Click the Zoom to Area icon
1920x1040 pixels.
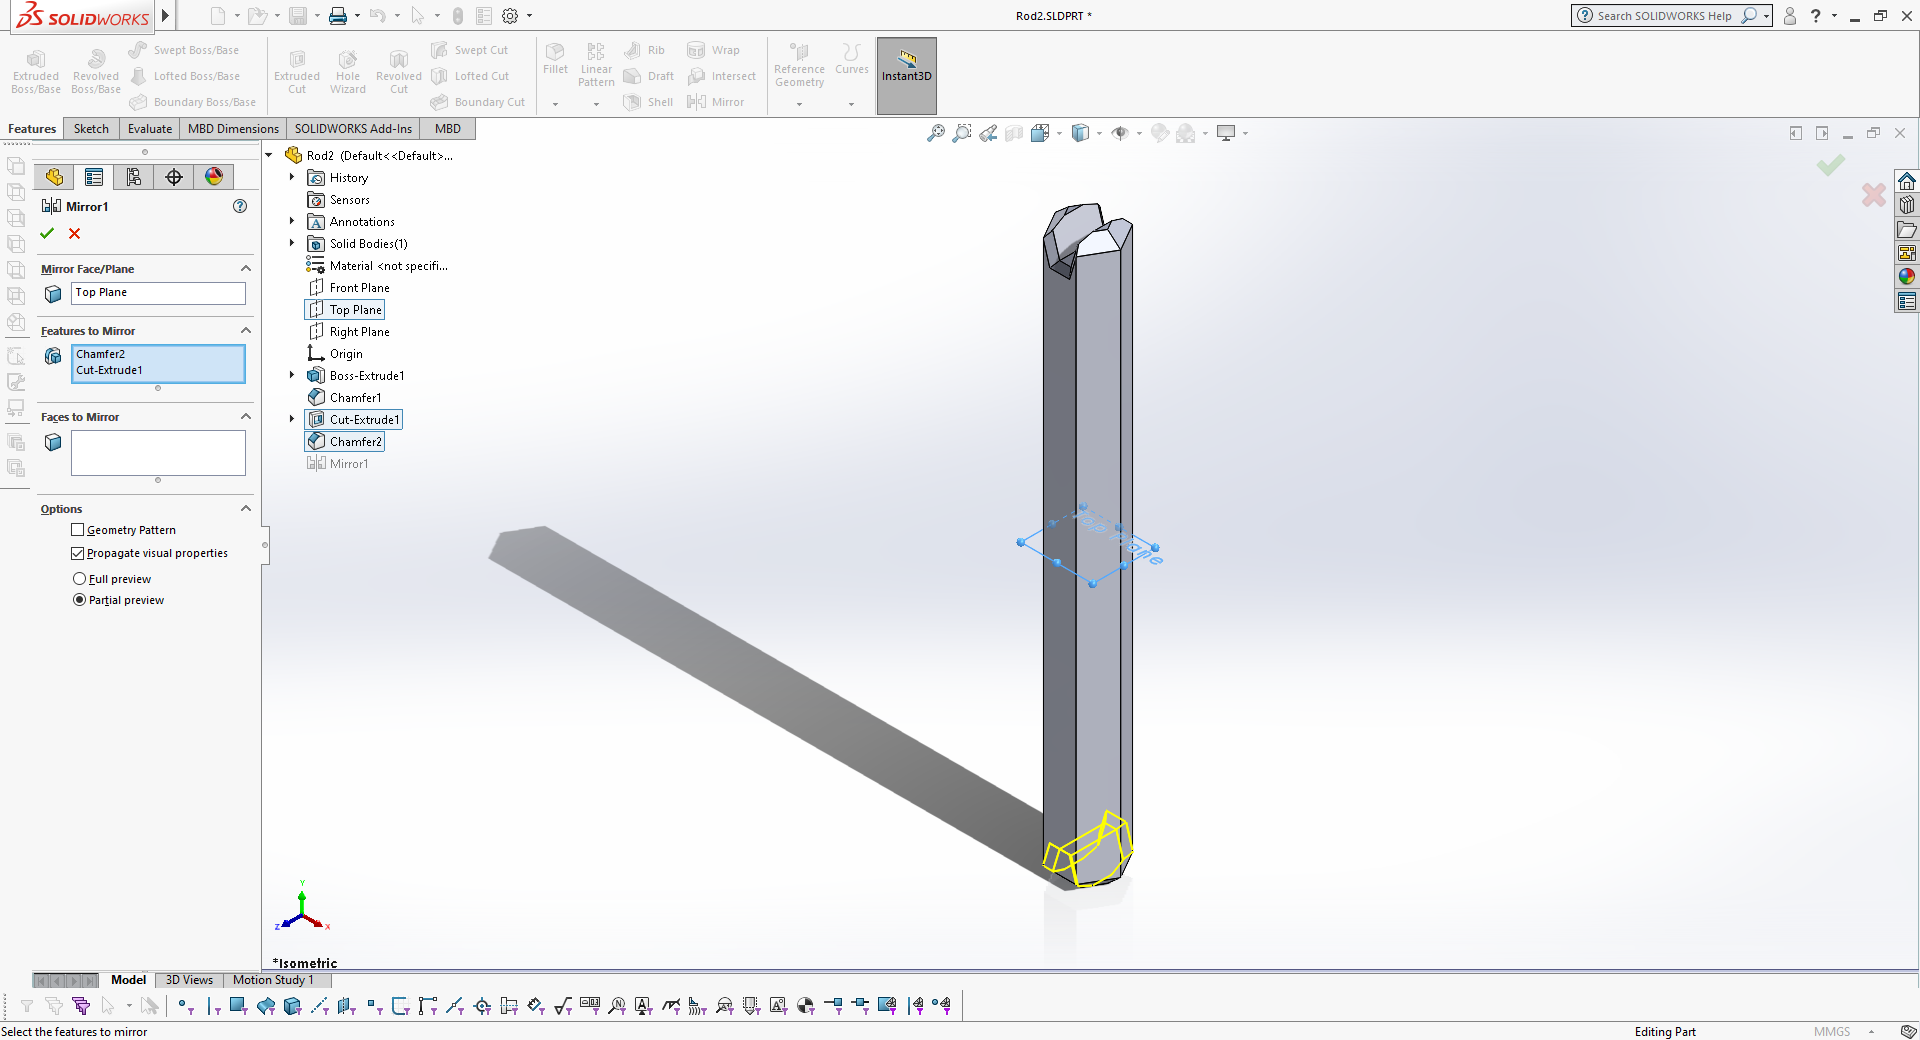pyautogui.click(x=962, y=133)
